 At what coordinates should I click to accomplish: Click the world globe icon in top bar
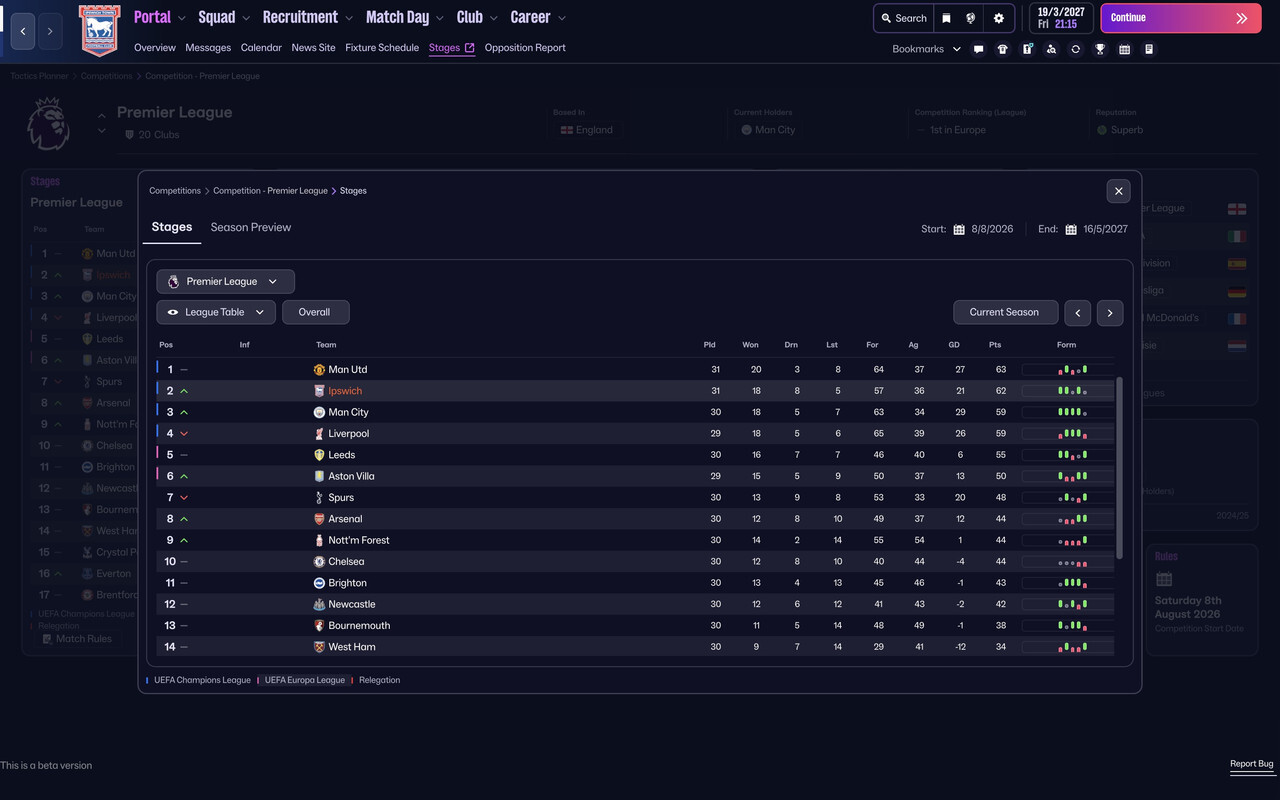pyautogui.click(x=971, y=18)
